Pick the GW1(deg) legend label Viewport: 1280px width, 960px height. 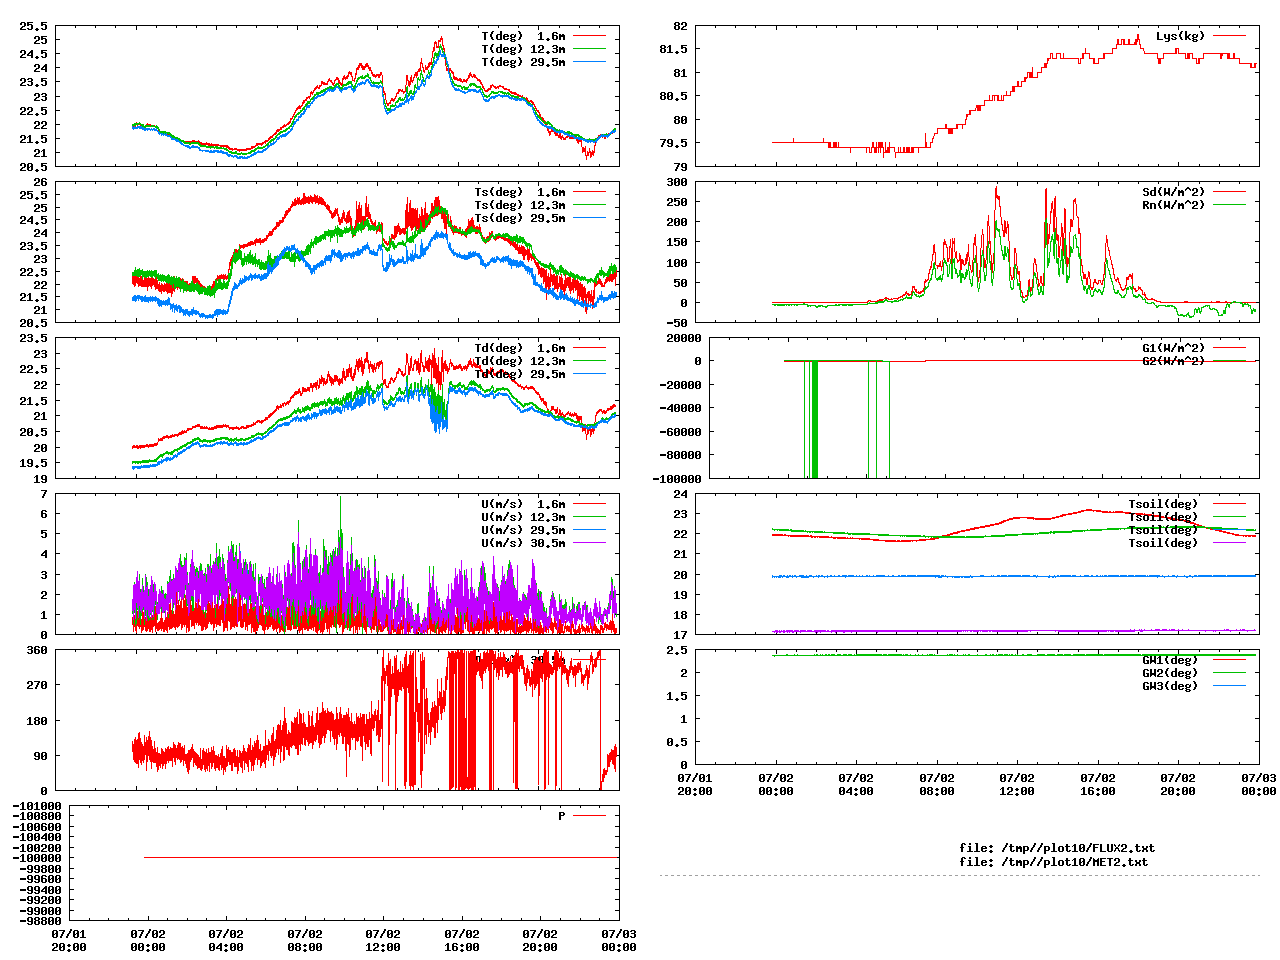(x=1170, y=660)
